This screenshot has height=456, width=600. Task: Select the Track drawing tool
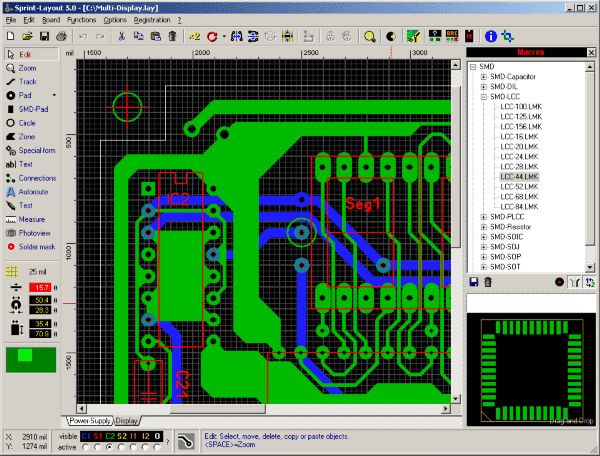click(x=28, y=81)
